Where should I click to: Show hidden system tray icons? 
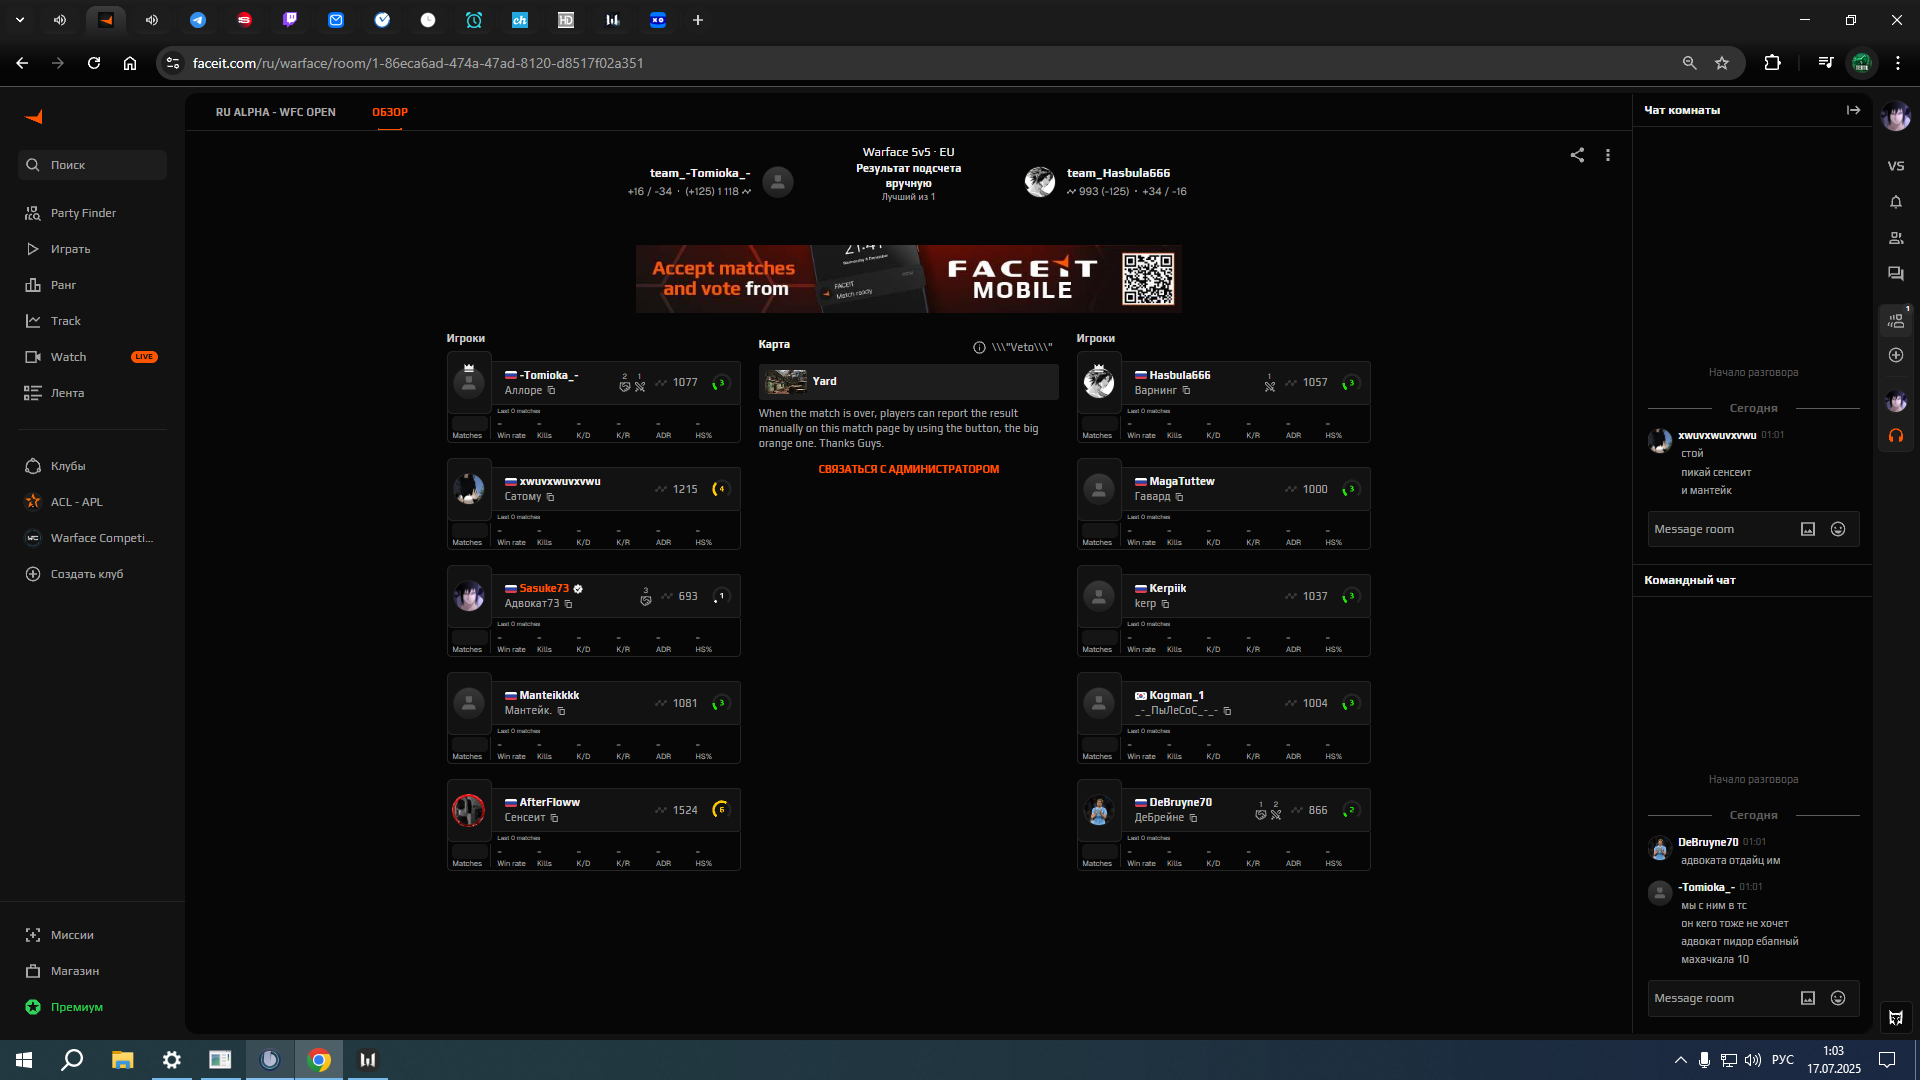[x=1680, y=1060]
